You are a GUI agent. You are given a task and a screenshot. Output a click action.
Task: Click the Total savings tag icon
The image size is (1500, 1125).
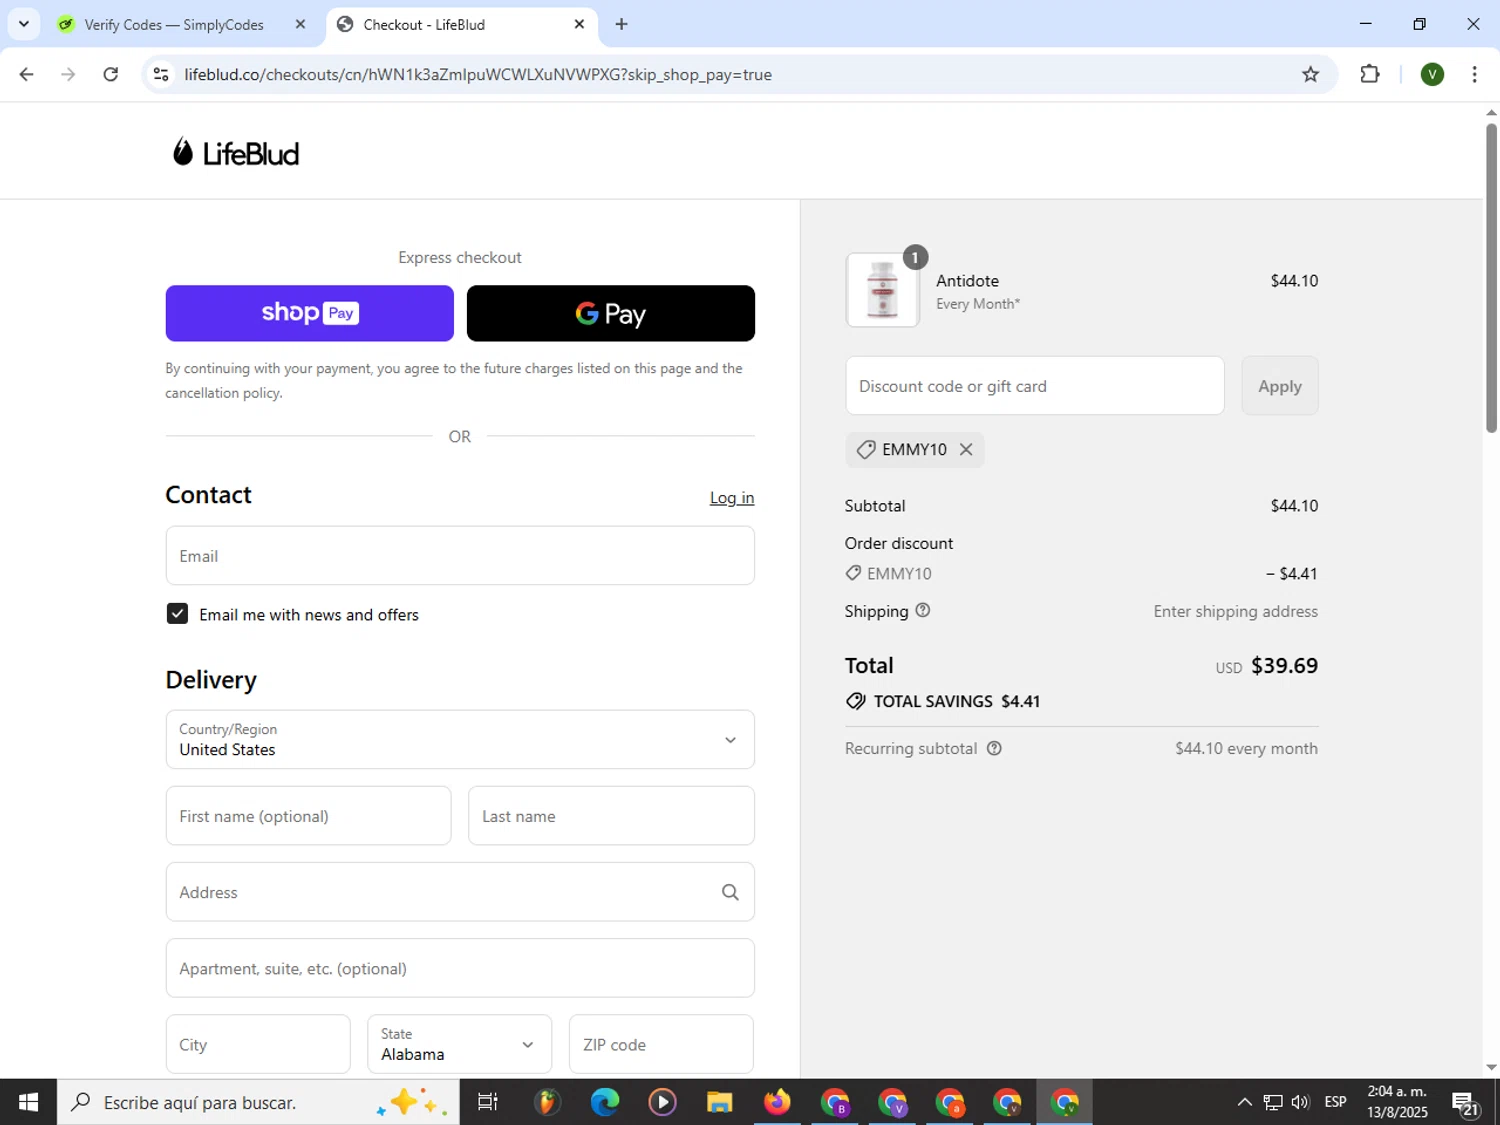tap(856, 701)
